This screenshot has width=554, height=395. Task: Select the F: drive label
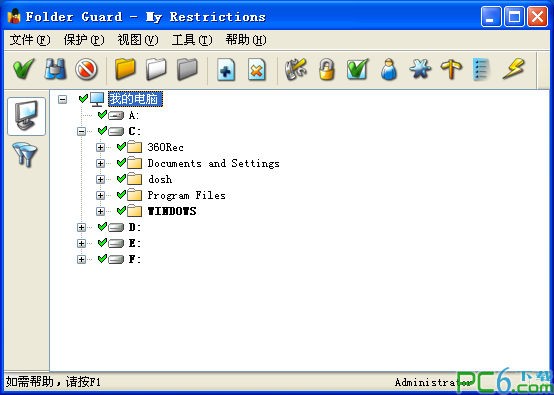click(x=135, y=260)
